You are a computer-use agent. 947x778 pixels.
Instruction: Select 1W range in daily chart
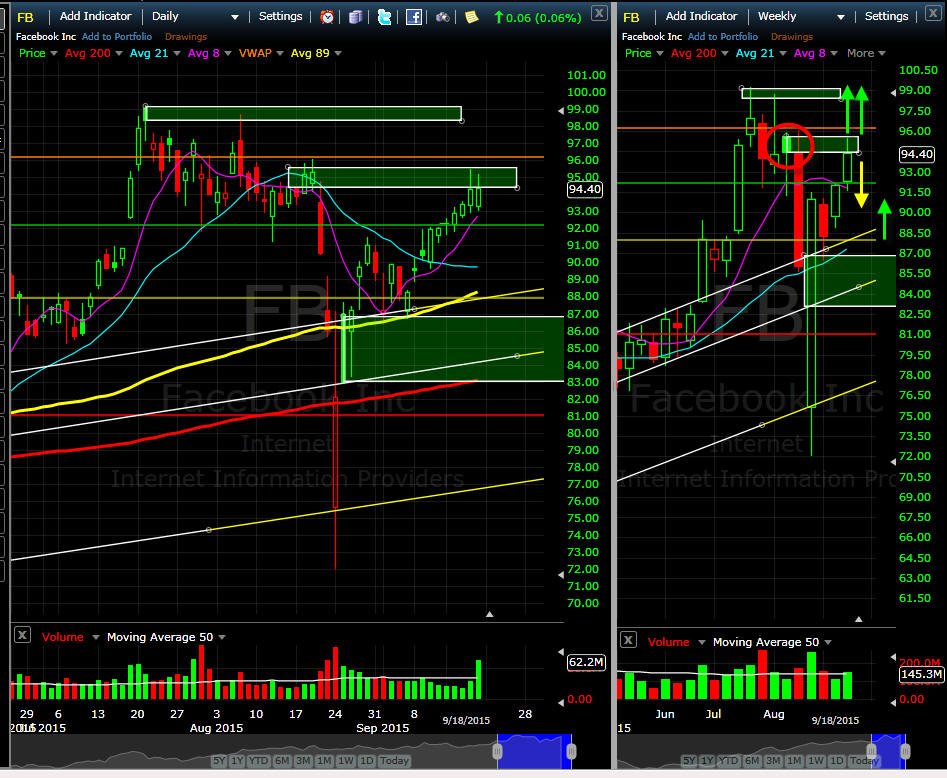pyautogui.click(x=346, y=760)
